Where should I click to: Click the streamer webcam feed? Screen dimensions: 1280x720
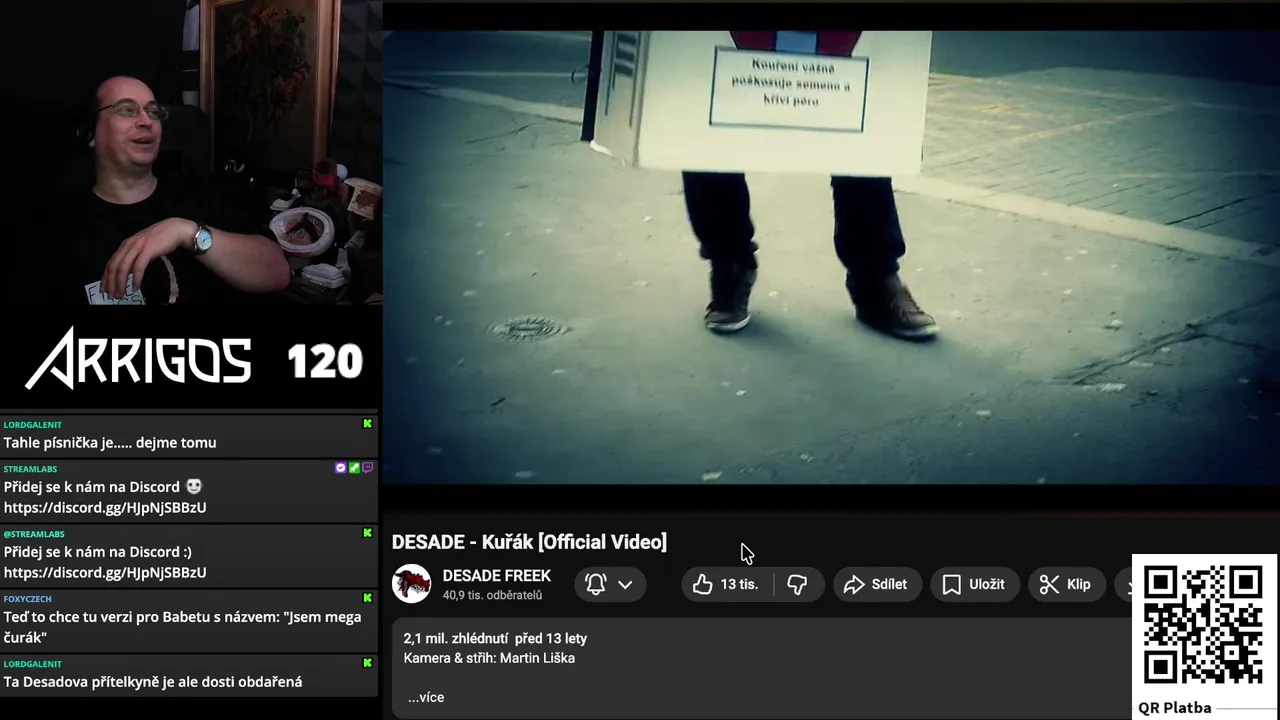pos(190,152)
